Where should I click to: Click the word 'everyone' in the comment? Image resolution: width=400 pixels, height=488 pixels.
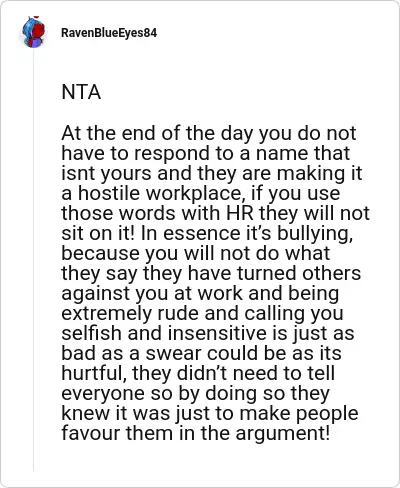(x=103, y=394)
